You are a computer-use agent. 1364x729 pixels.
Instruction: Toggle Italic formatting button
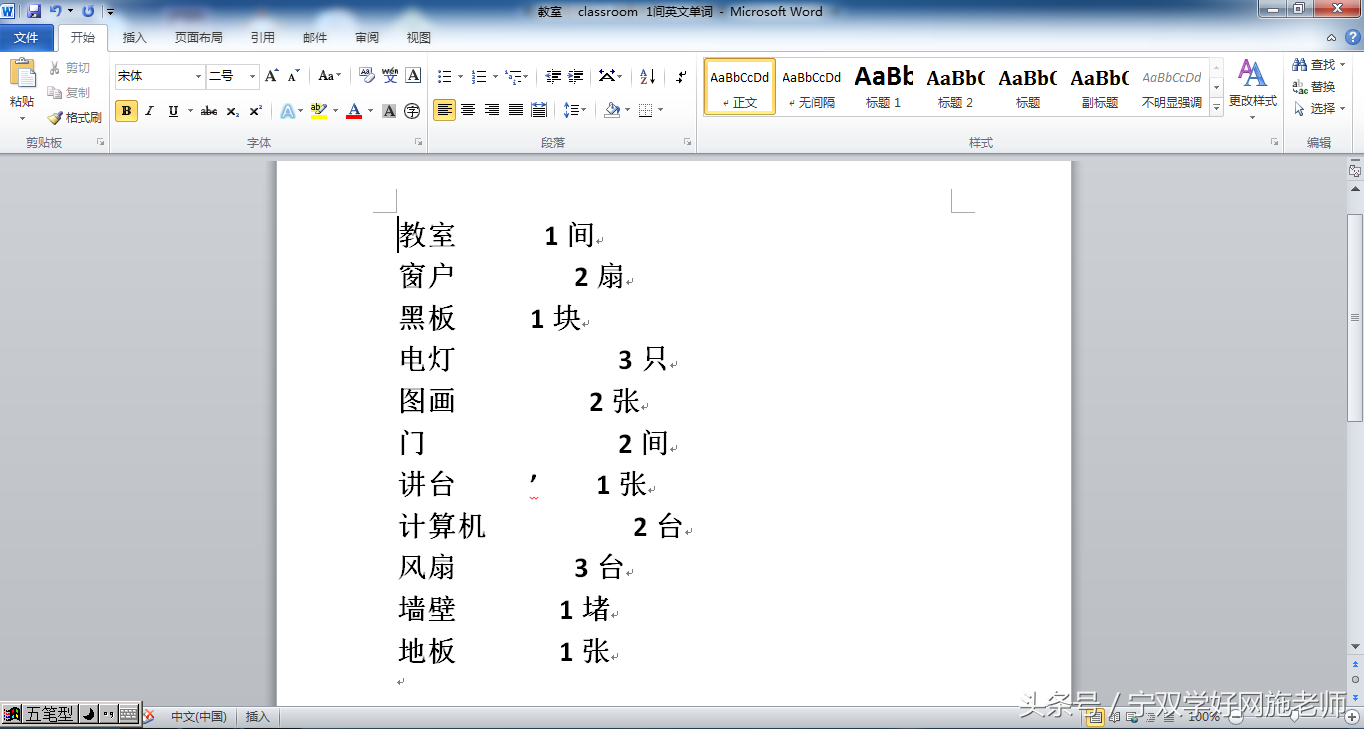pos(150,111)
